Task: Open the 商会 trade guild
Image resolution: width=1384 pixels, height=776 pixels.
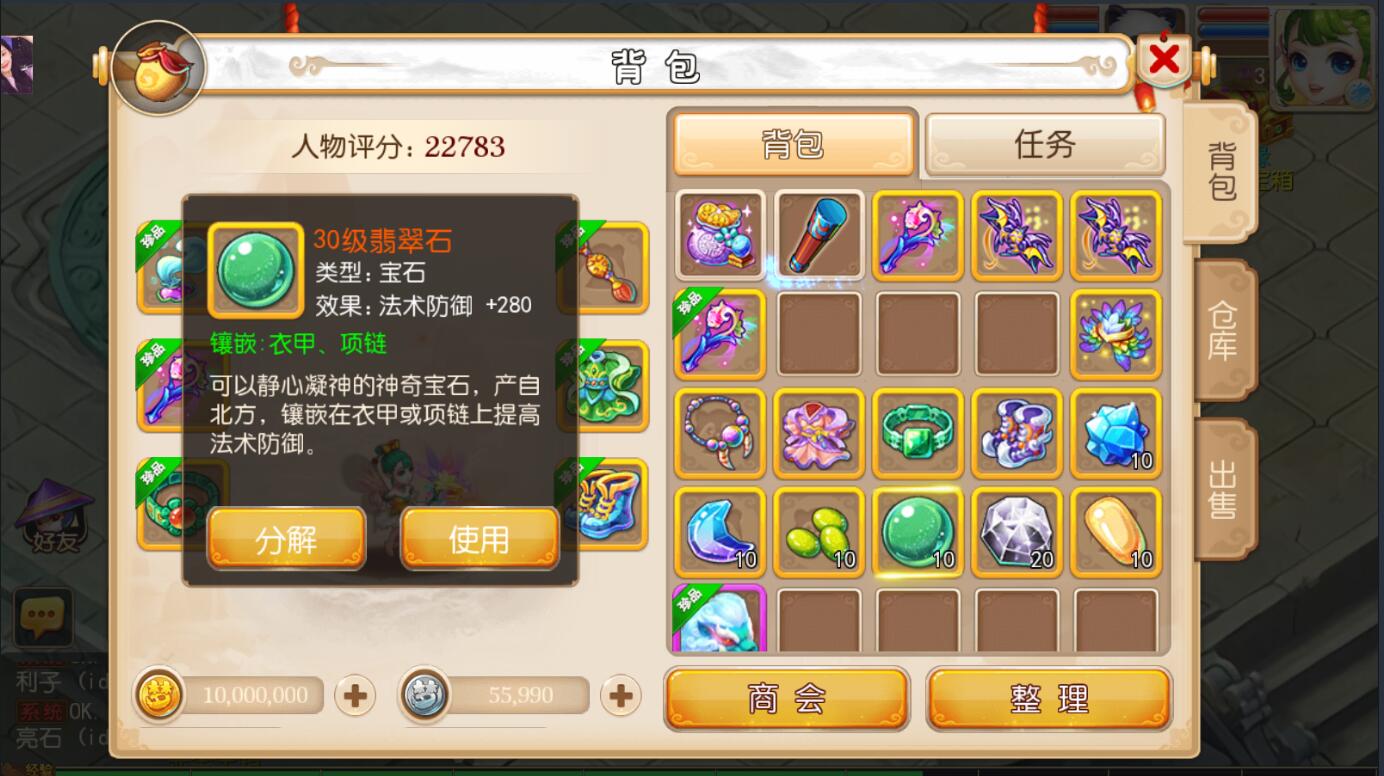Action: coord(786,698)
